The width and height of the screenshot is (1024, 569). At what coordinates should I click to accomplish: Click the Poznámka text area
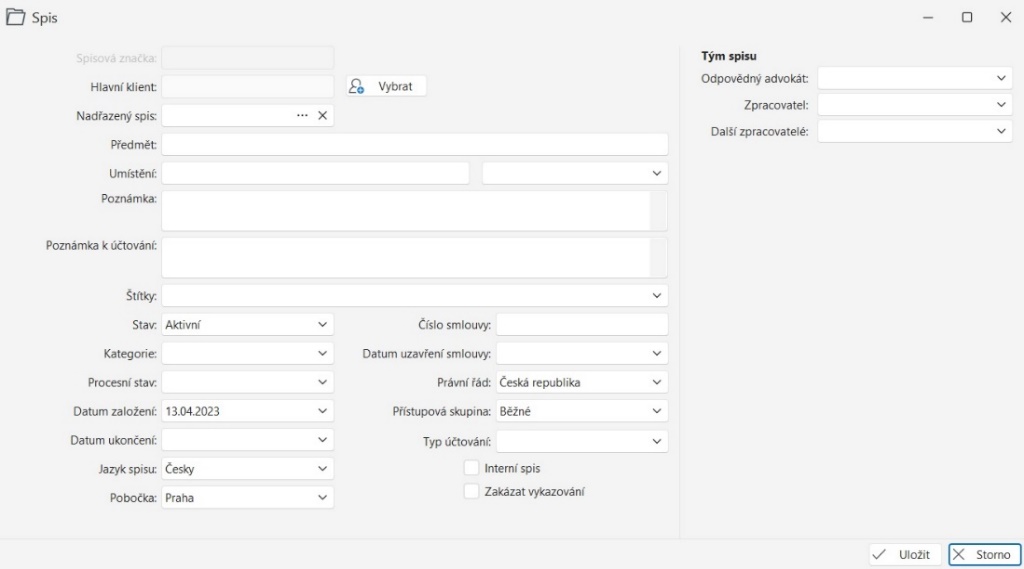pyautogui.click(x=405, y=211)
